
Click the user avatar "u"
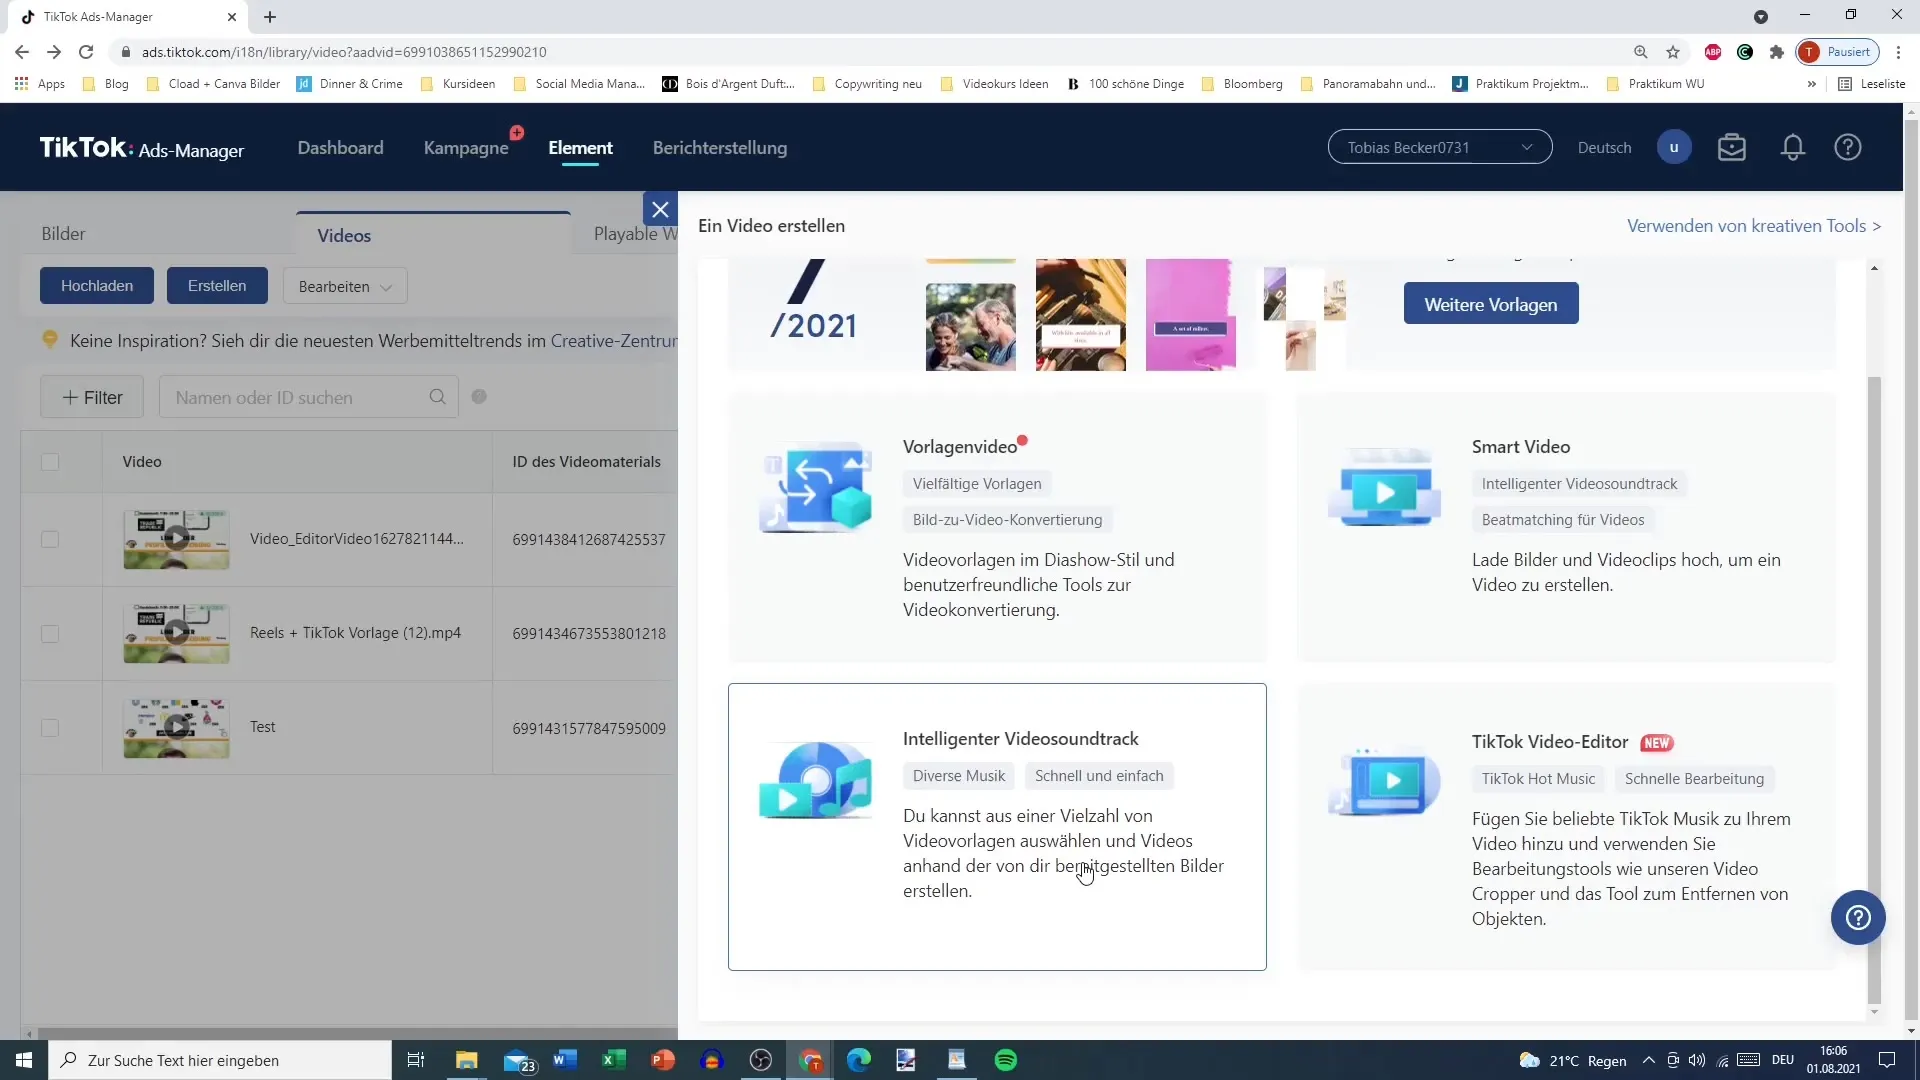pos(1674,148)
